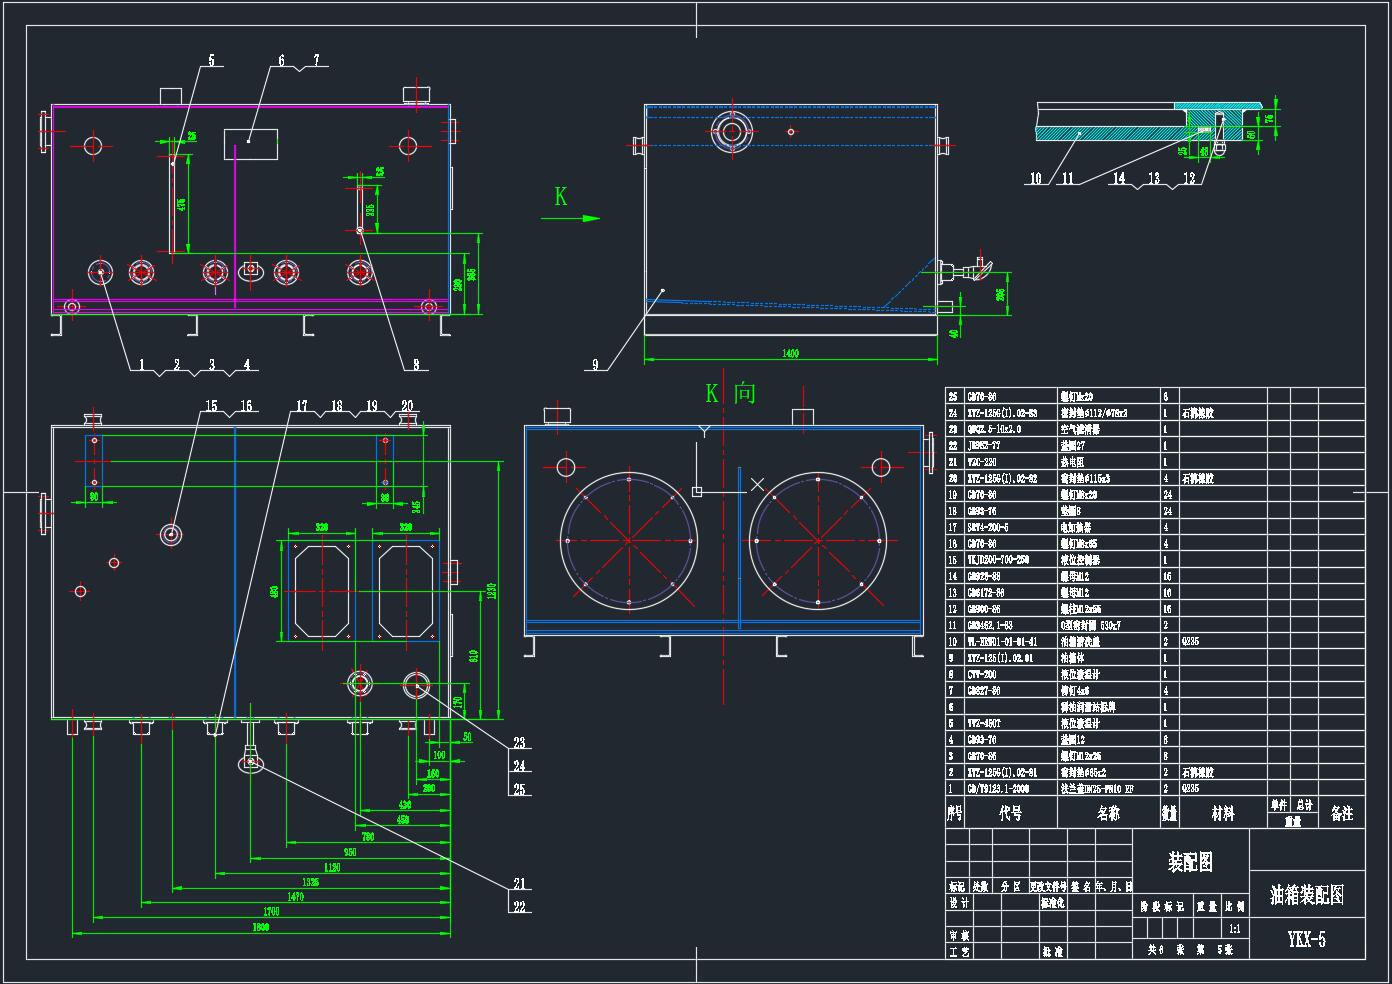The width and height of the screenshot is (1392, 984).
Task: Click the green K 向 view label
Action: point(729,393)
